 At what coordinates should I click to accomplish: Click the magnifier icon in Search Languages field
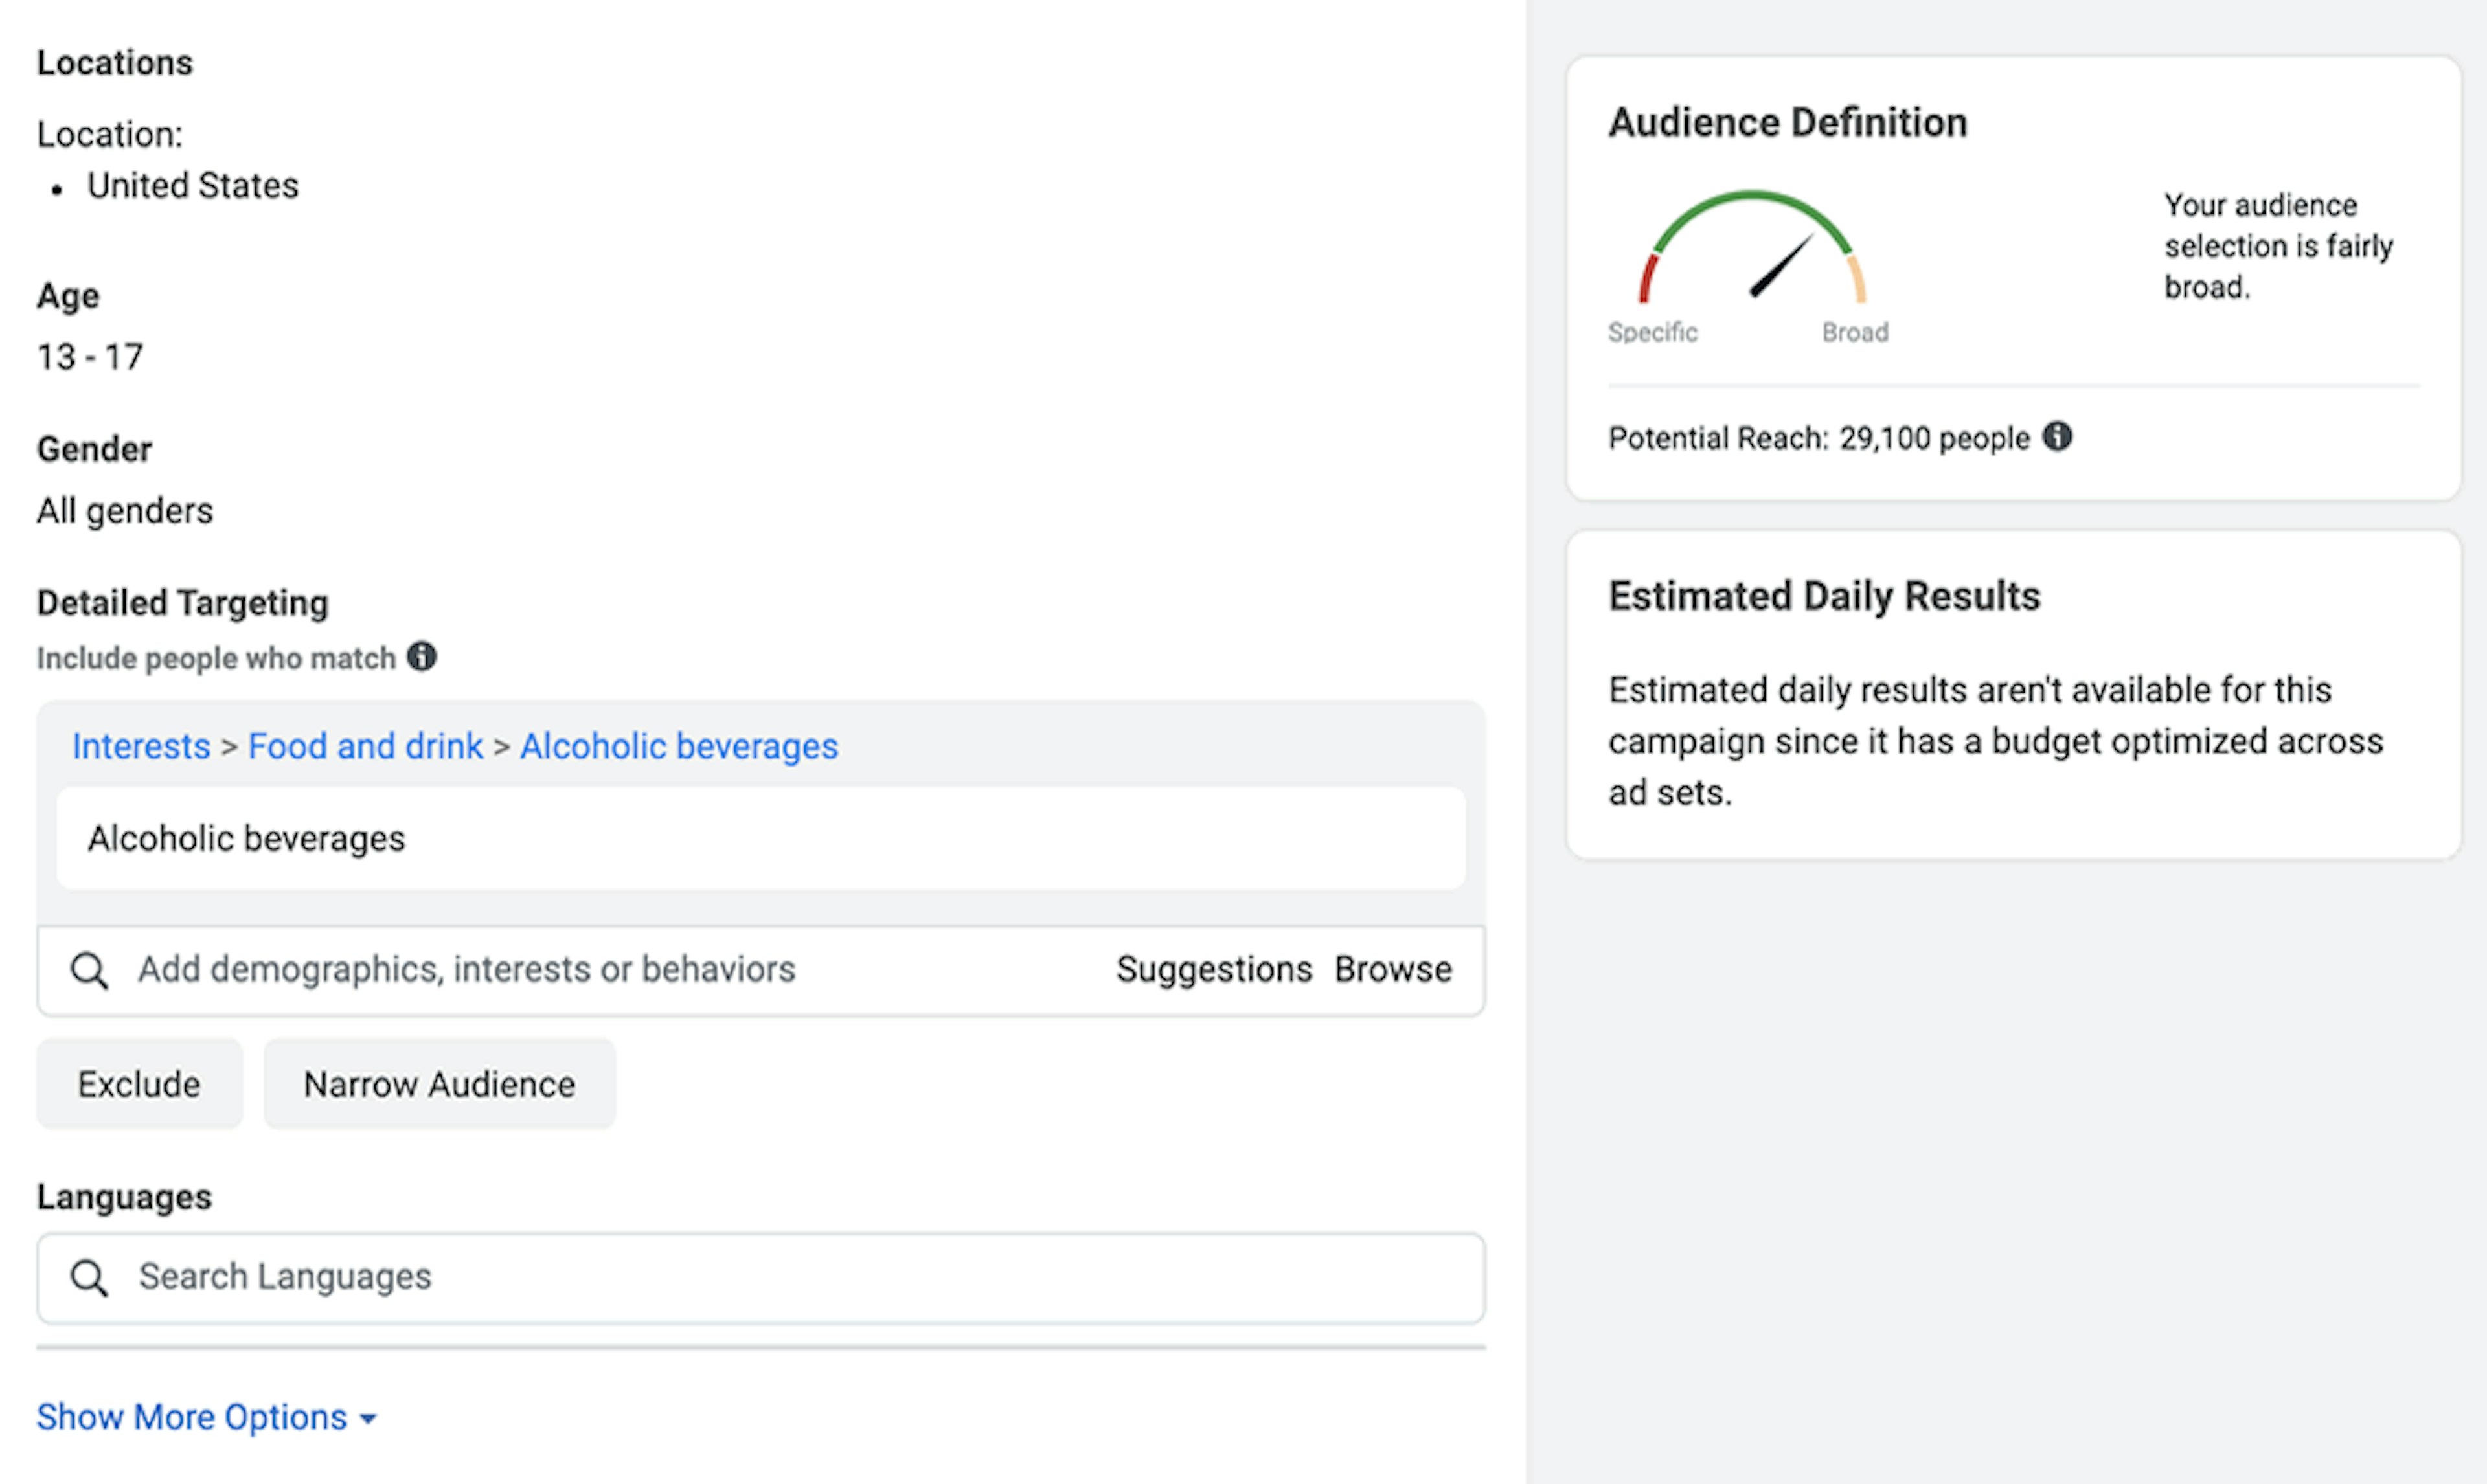[x=89, y=1277]
